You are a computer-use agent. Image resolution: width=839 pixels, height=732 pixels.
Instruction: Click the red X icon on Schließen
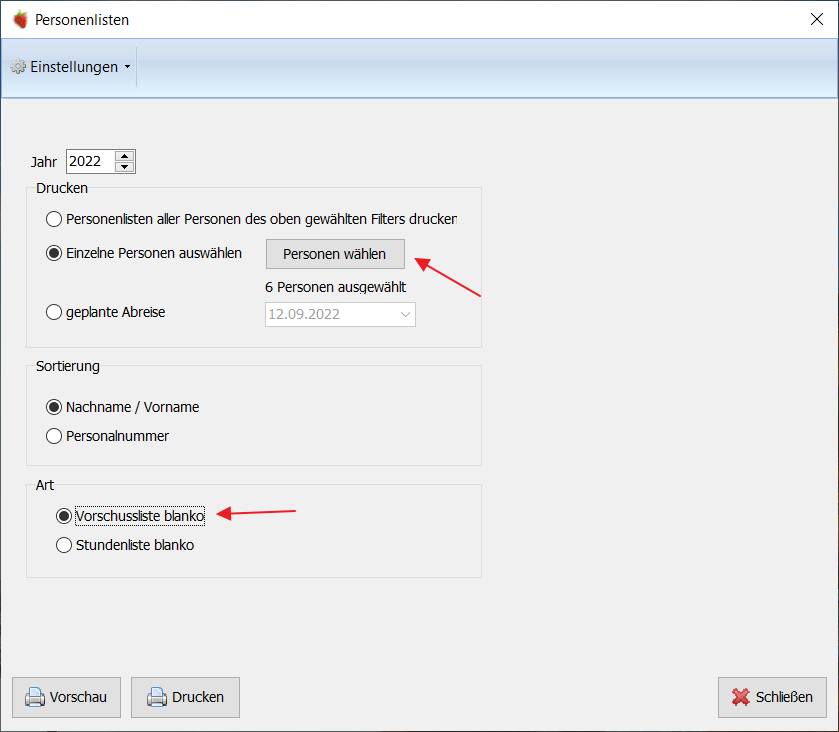point(741,697)
